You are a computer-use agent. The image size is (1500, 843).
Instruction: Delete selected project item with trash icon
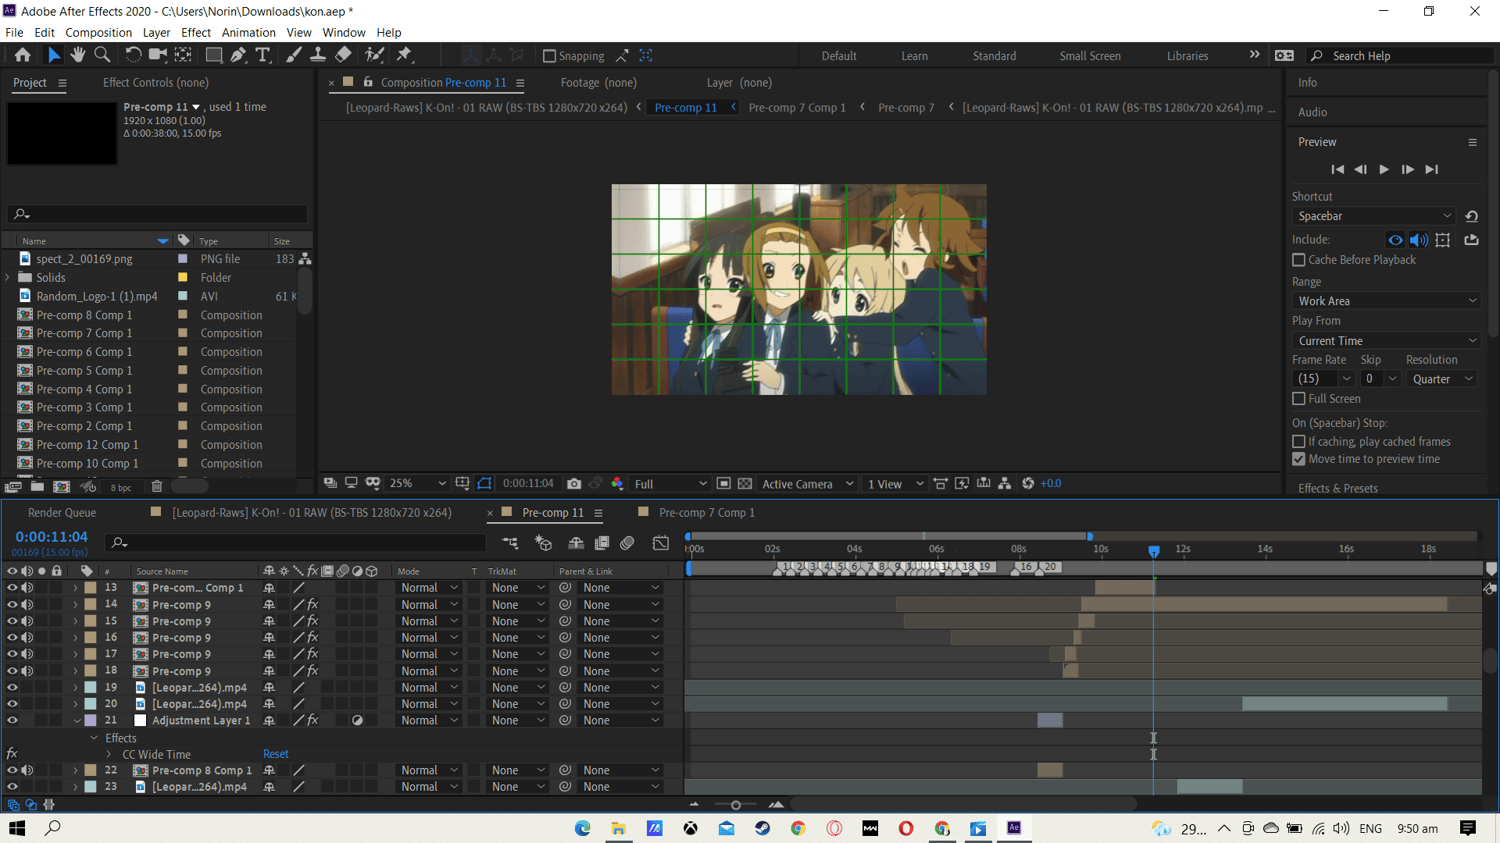pos(157,487)
